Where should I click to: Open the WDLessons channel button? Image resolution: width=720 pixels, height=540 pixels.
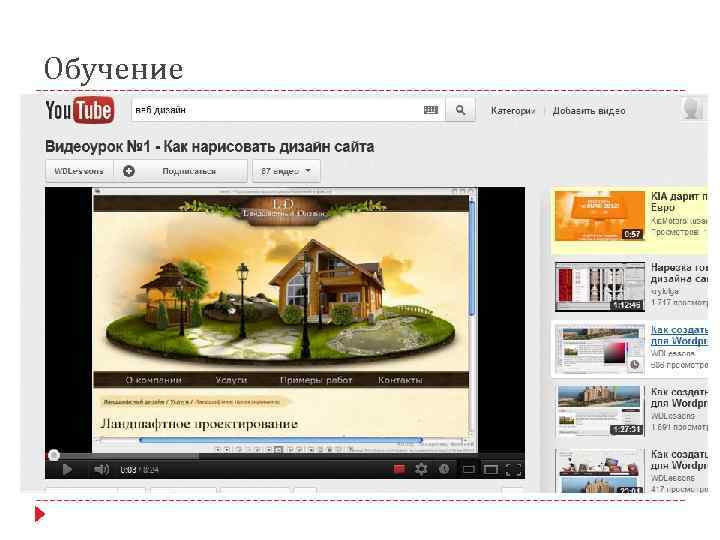click(x=79, y=171)
